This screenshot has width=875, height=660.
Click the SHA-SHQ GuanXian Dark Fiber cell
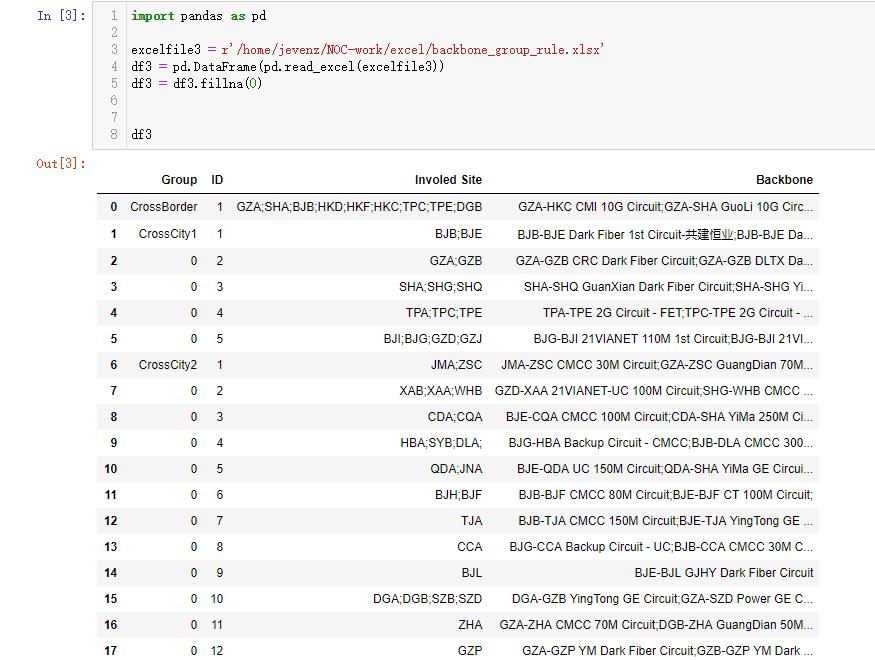[668, 287]
